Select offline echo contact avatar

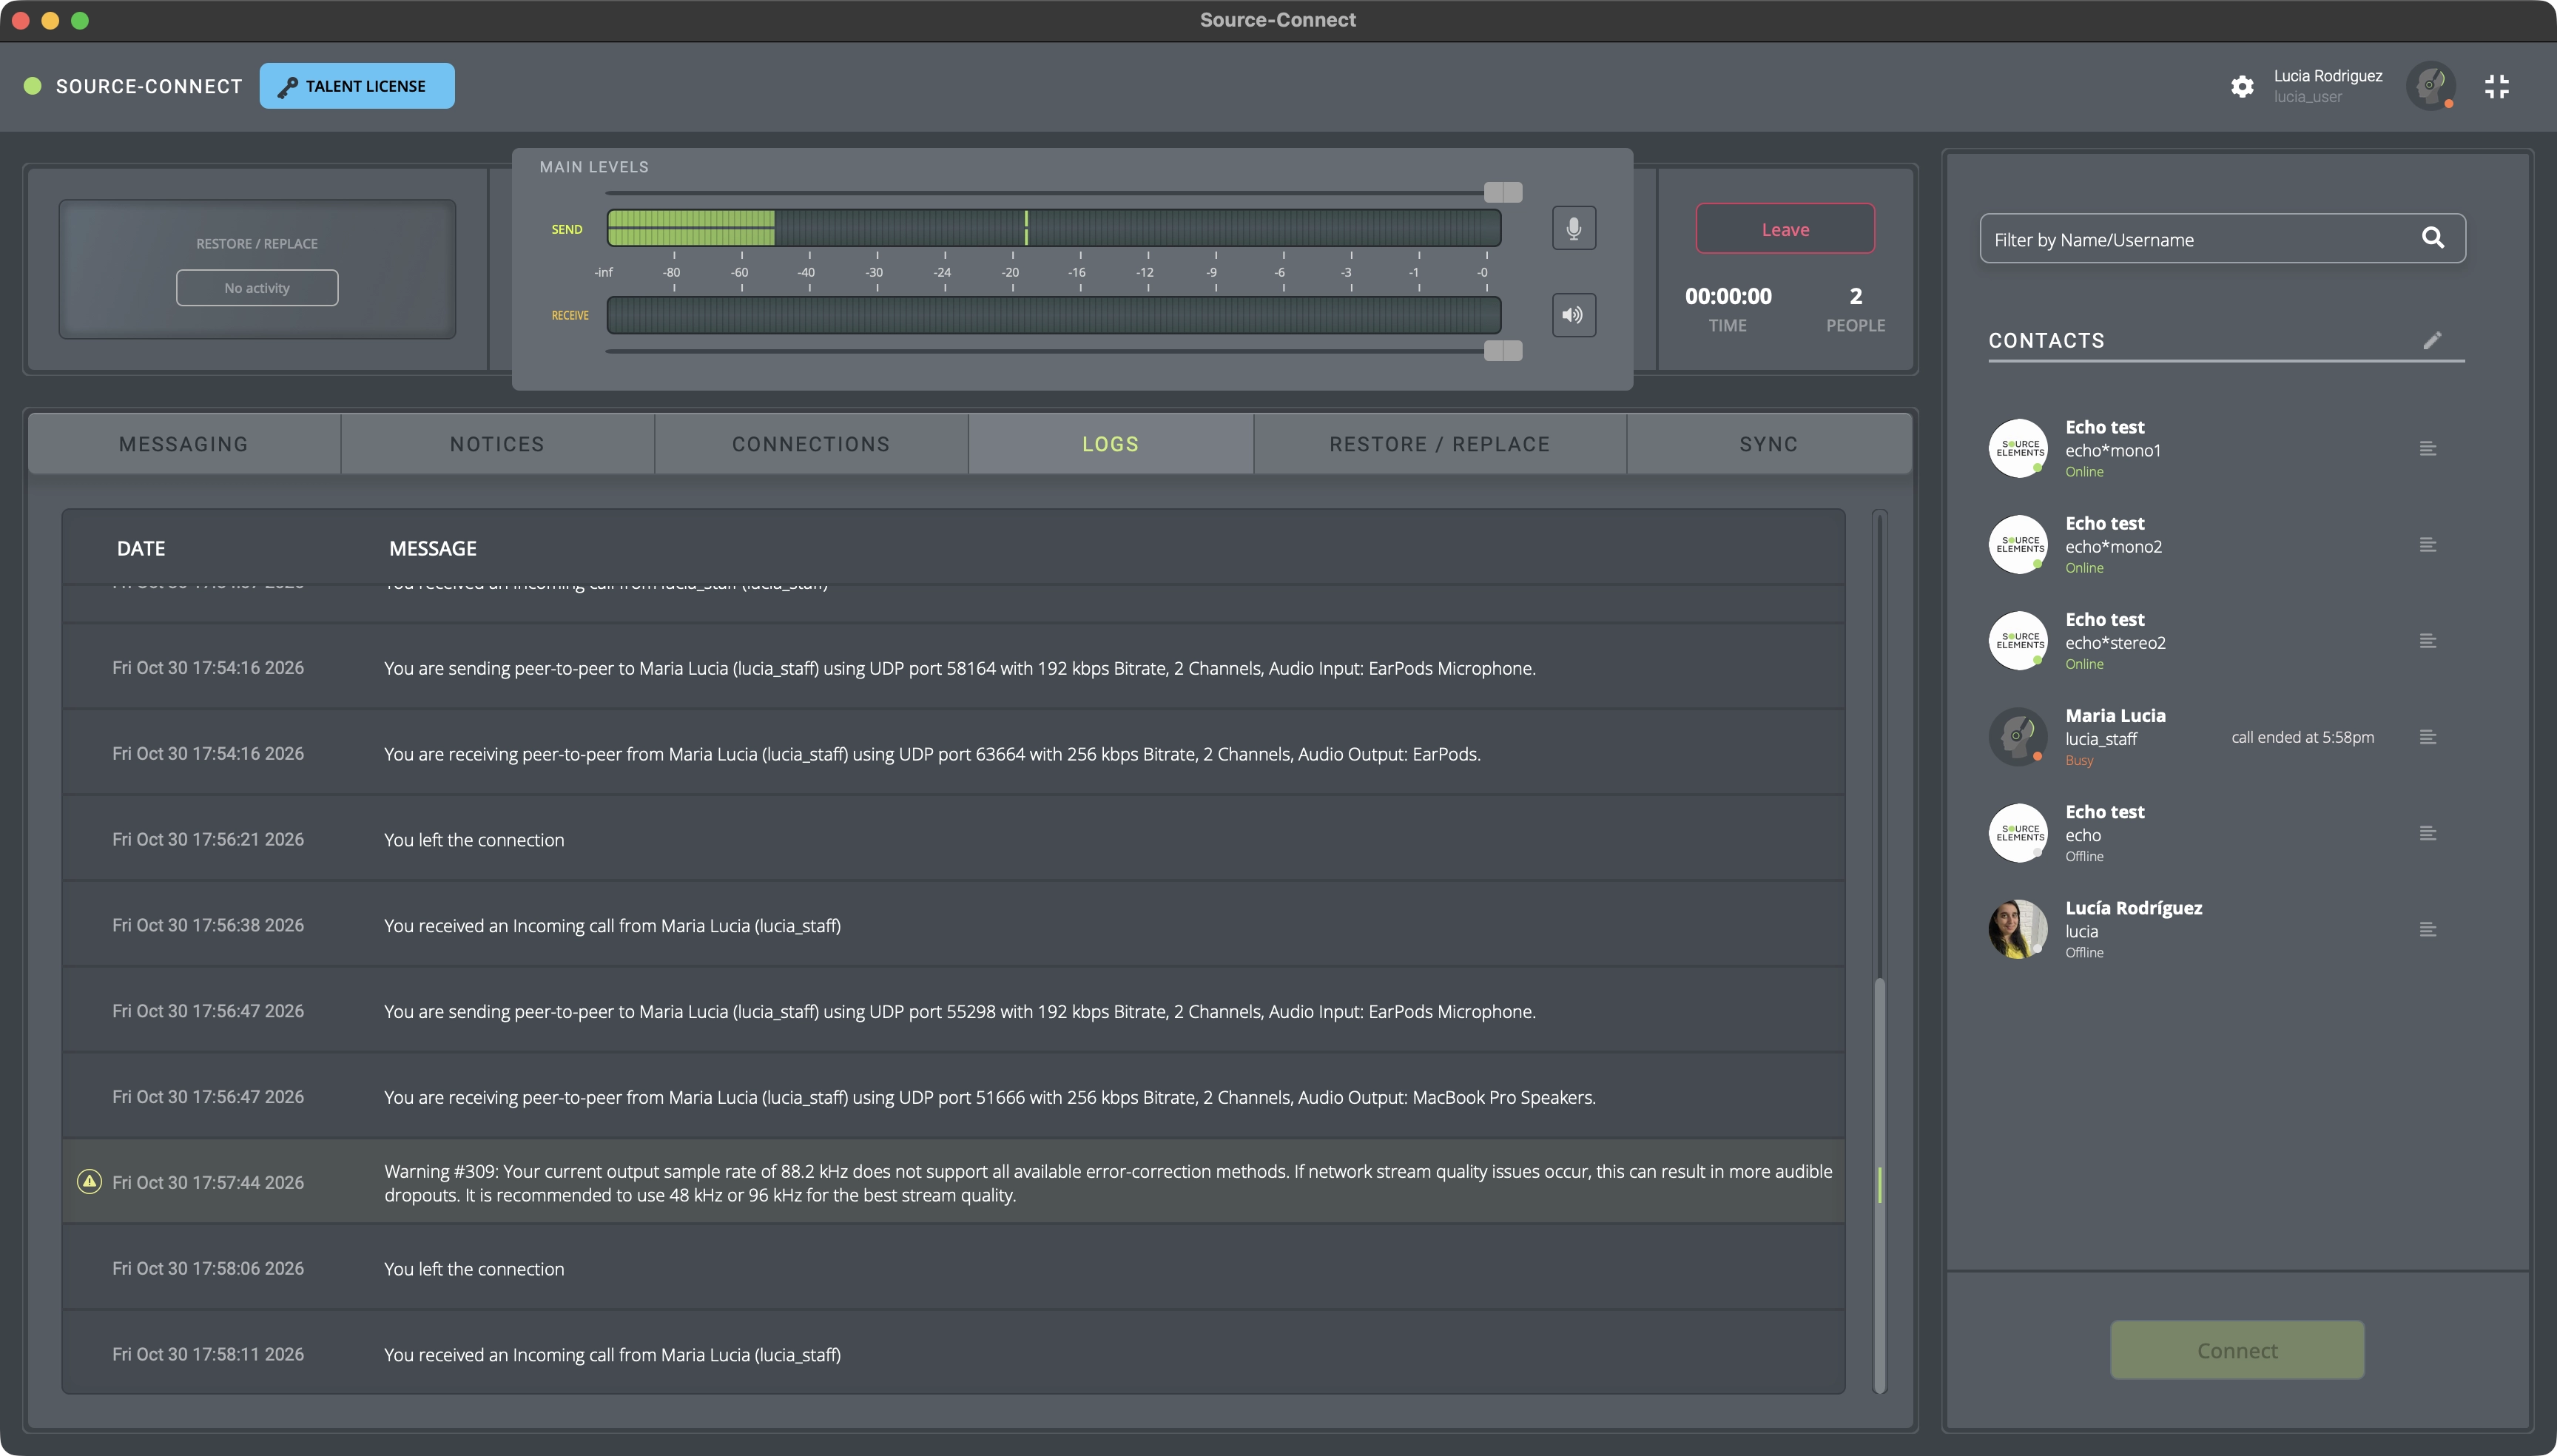point(2018,832)
